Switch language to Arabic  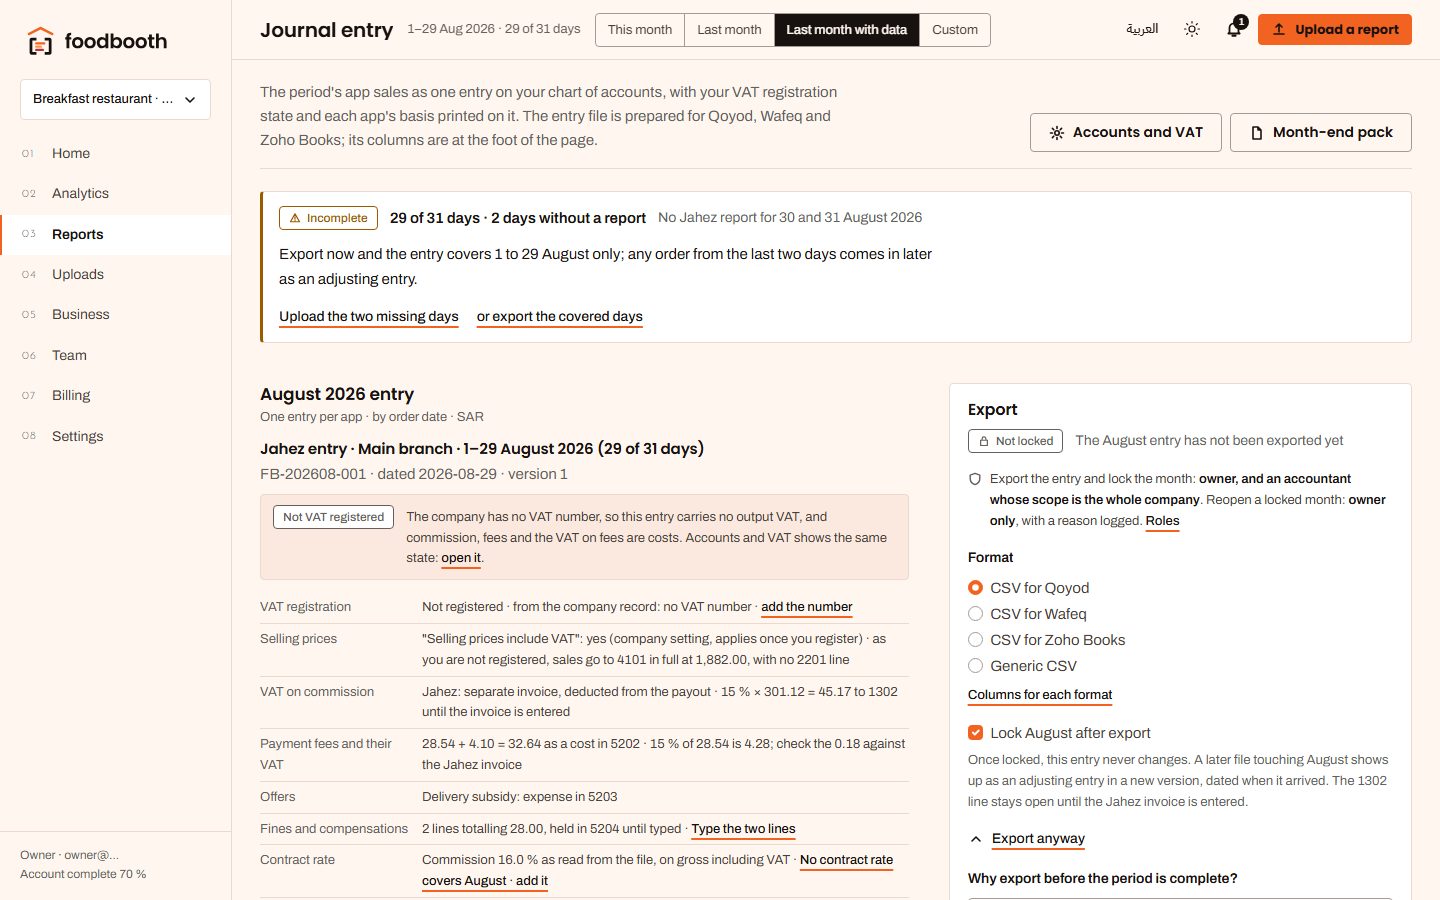[1142, 30]
